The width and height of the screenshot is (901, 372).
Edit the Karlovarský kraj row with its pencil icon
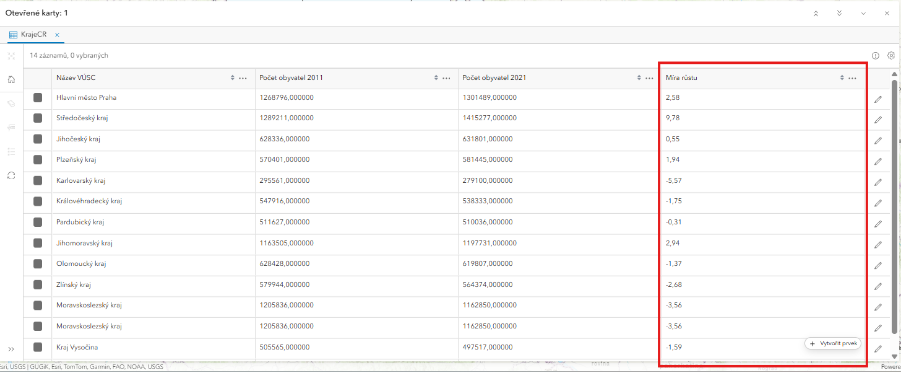pos(877,182)
